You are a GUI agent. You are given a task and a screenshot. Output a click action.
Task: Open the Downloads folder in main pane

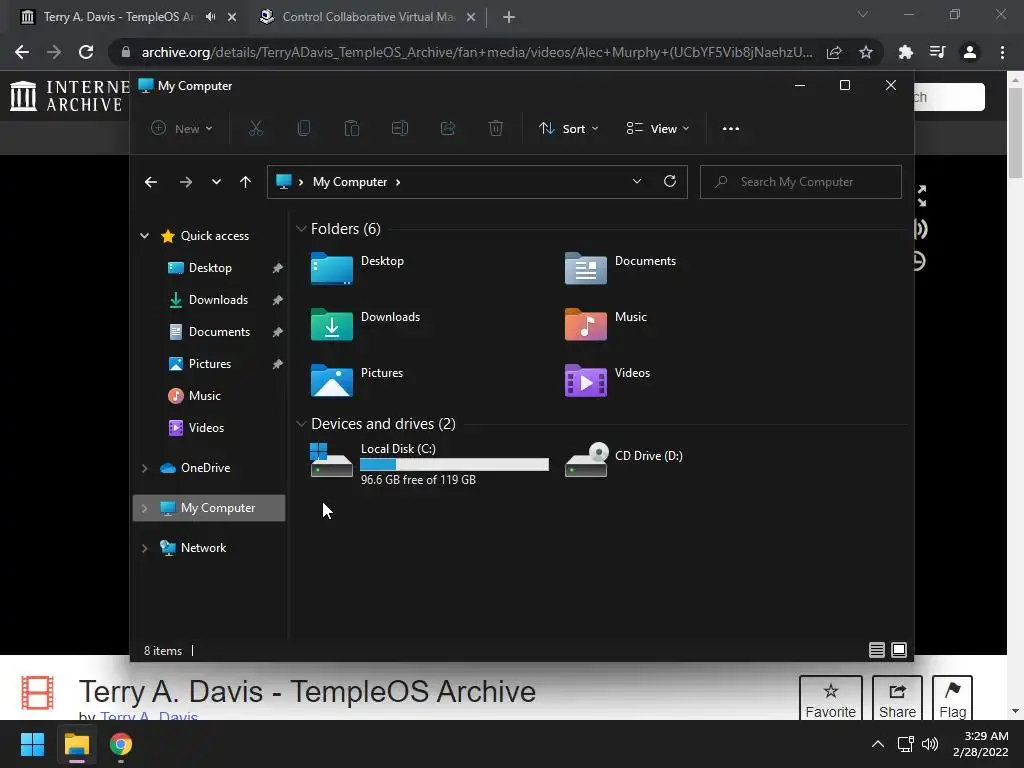[365, 324]
